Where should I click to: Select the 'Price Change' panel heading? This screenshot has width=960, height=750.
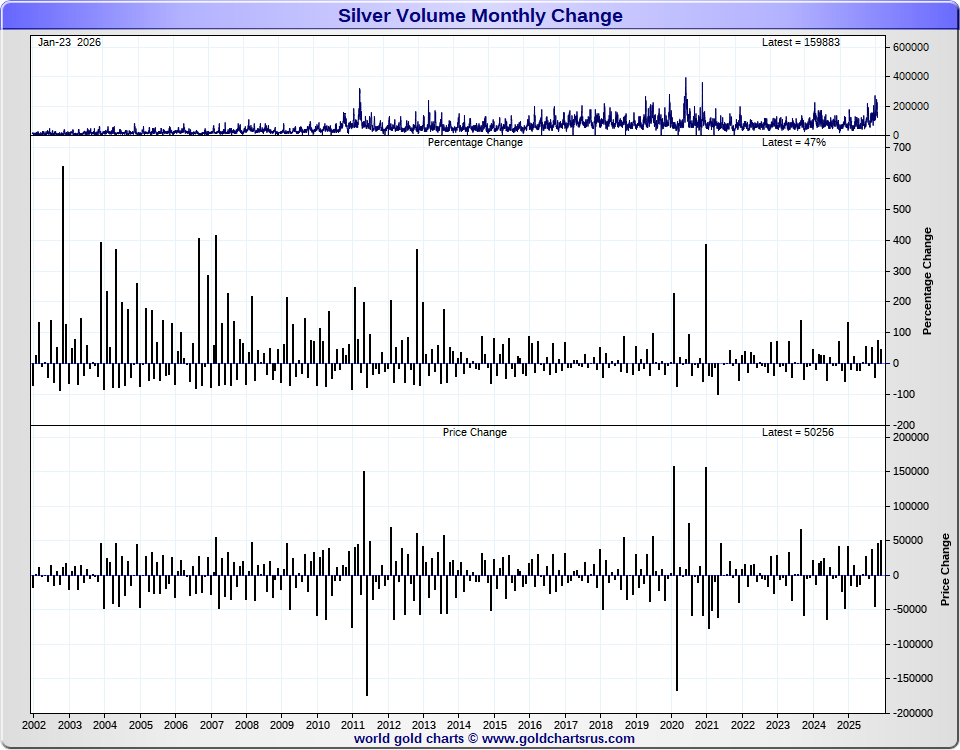click(x=474, y=432)
